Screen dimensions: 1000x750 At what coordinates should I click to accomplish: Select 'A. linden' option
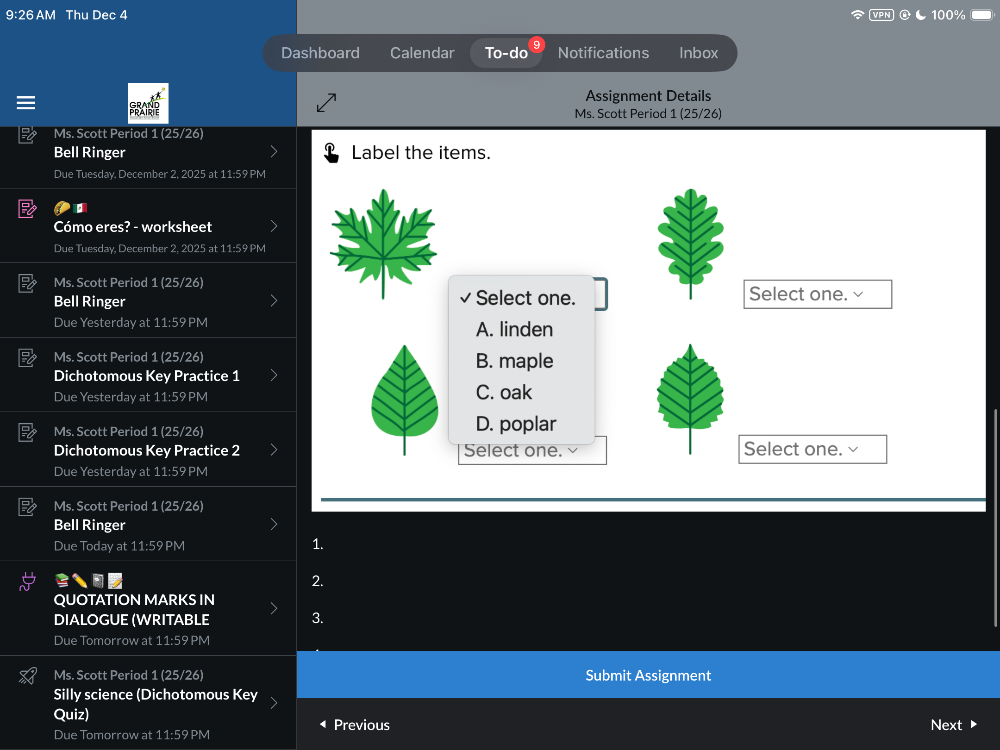pyautogui.click(x=514, y=330)
